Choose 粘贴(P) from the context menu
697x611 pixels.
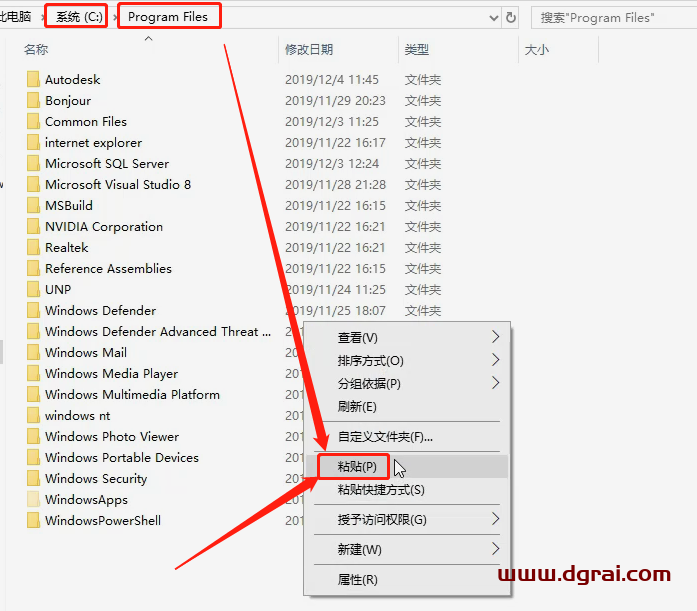pos(357,467)
